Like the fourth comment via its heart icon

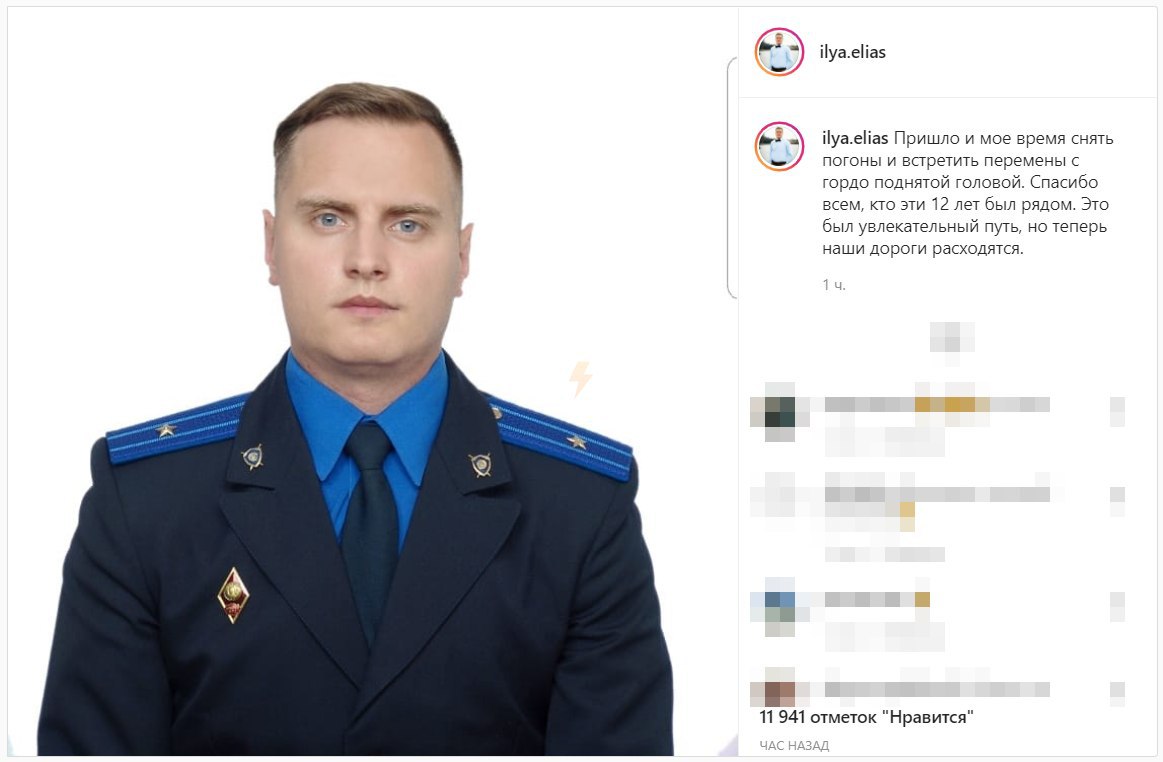coord(1117,693)
